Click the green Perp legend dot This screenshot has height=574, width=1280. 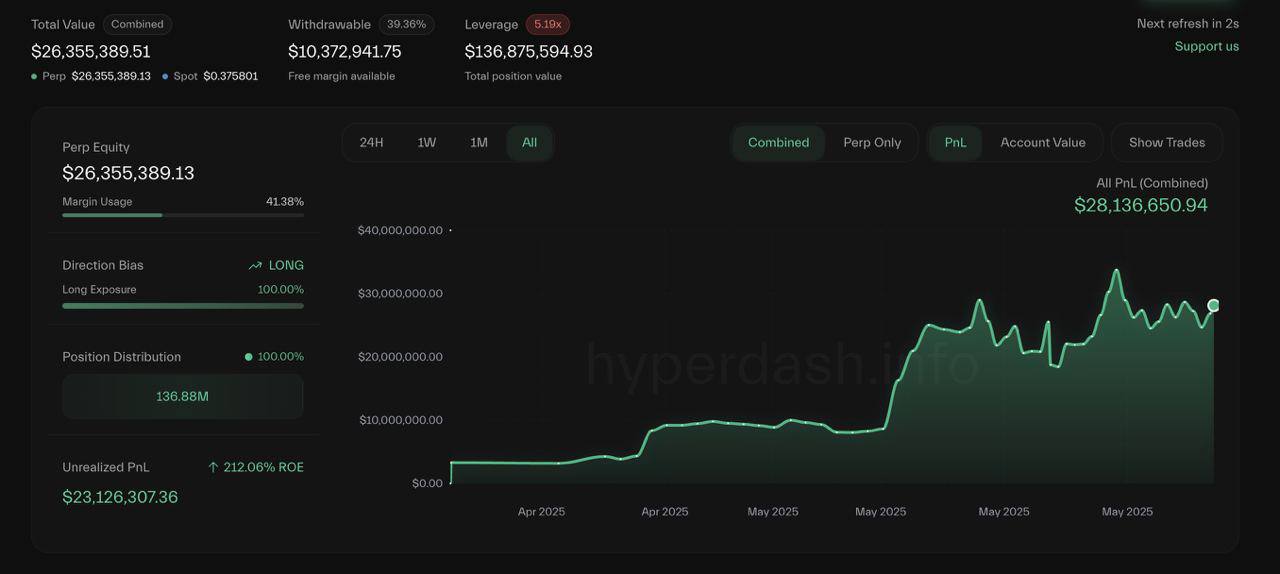34,76
